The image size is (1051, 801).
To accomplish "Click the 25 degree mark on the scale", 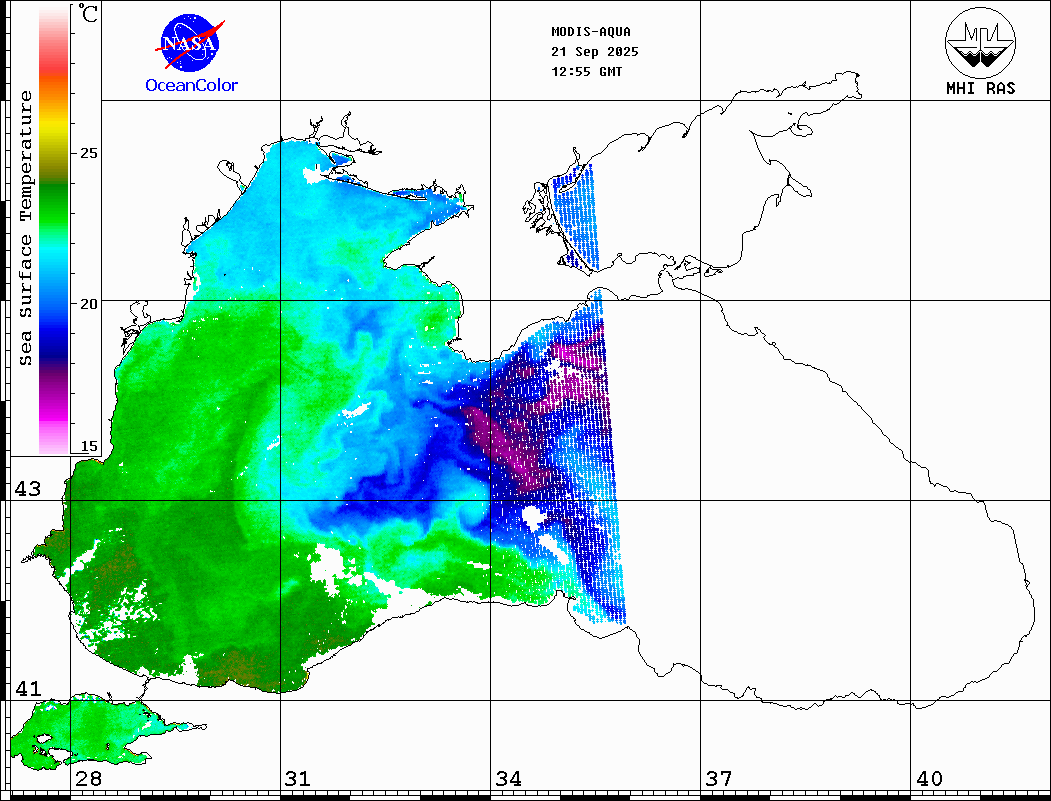I will click(90, 153).
